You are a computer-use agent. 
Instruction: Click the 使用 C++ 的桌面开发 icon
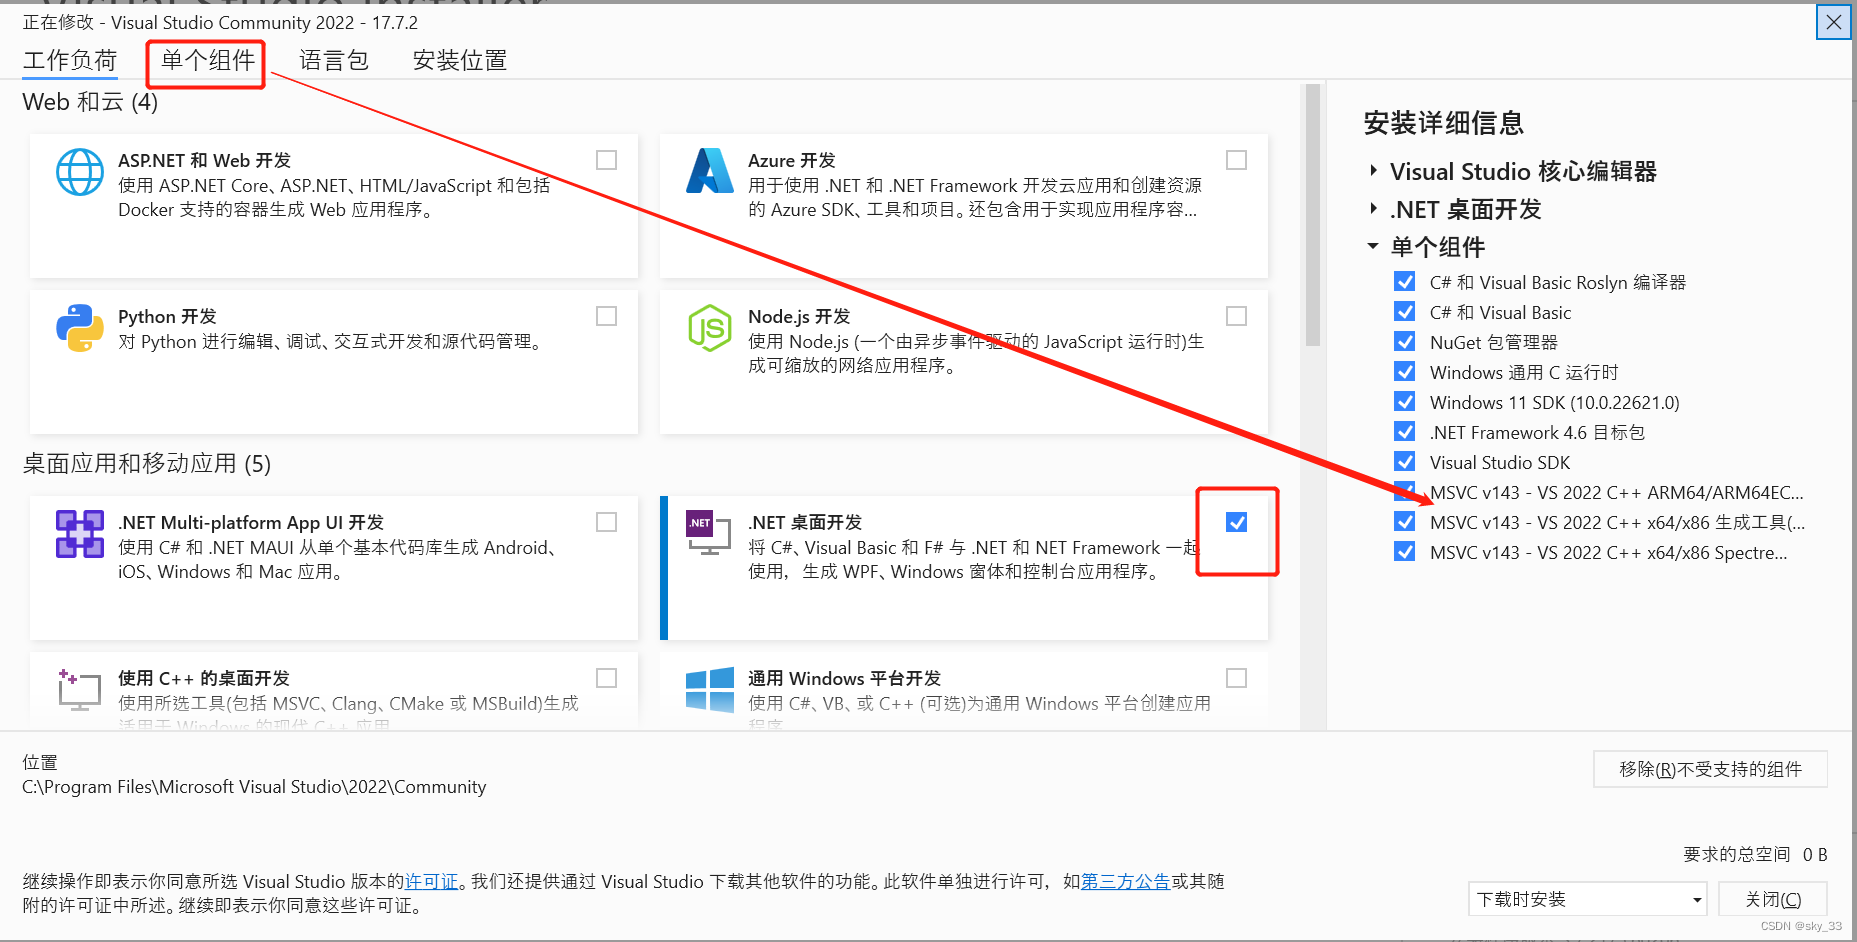[x=79, y=690]
